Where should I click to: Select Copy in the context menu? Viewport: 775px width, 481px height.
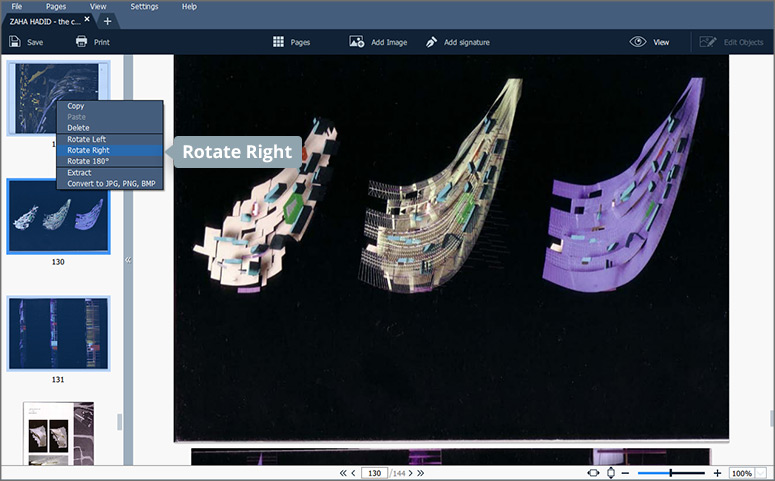tap(110, 106)
